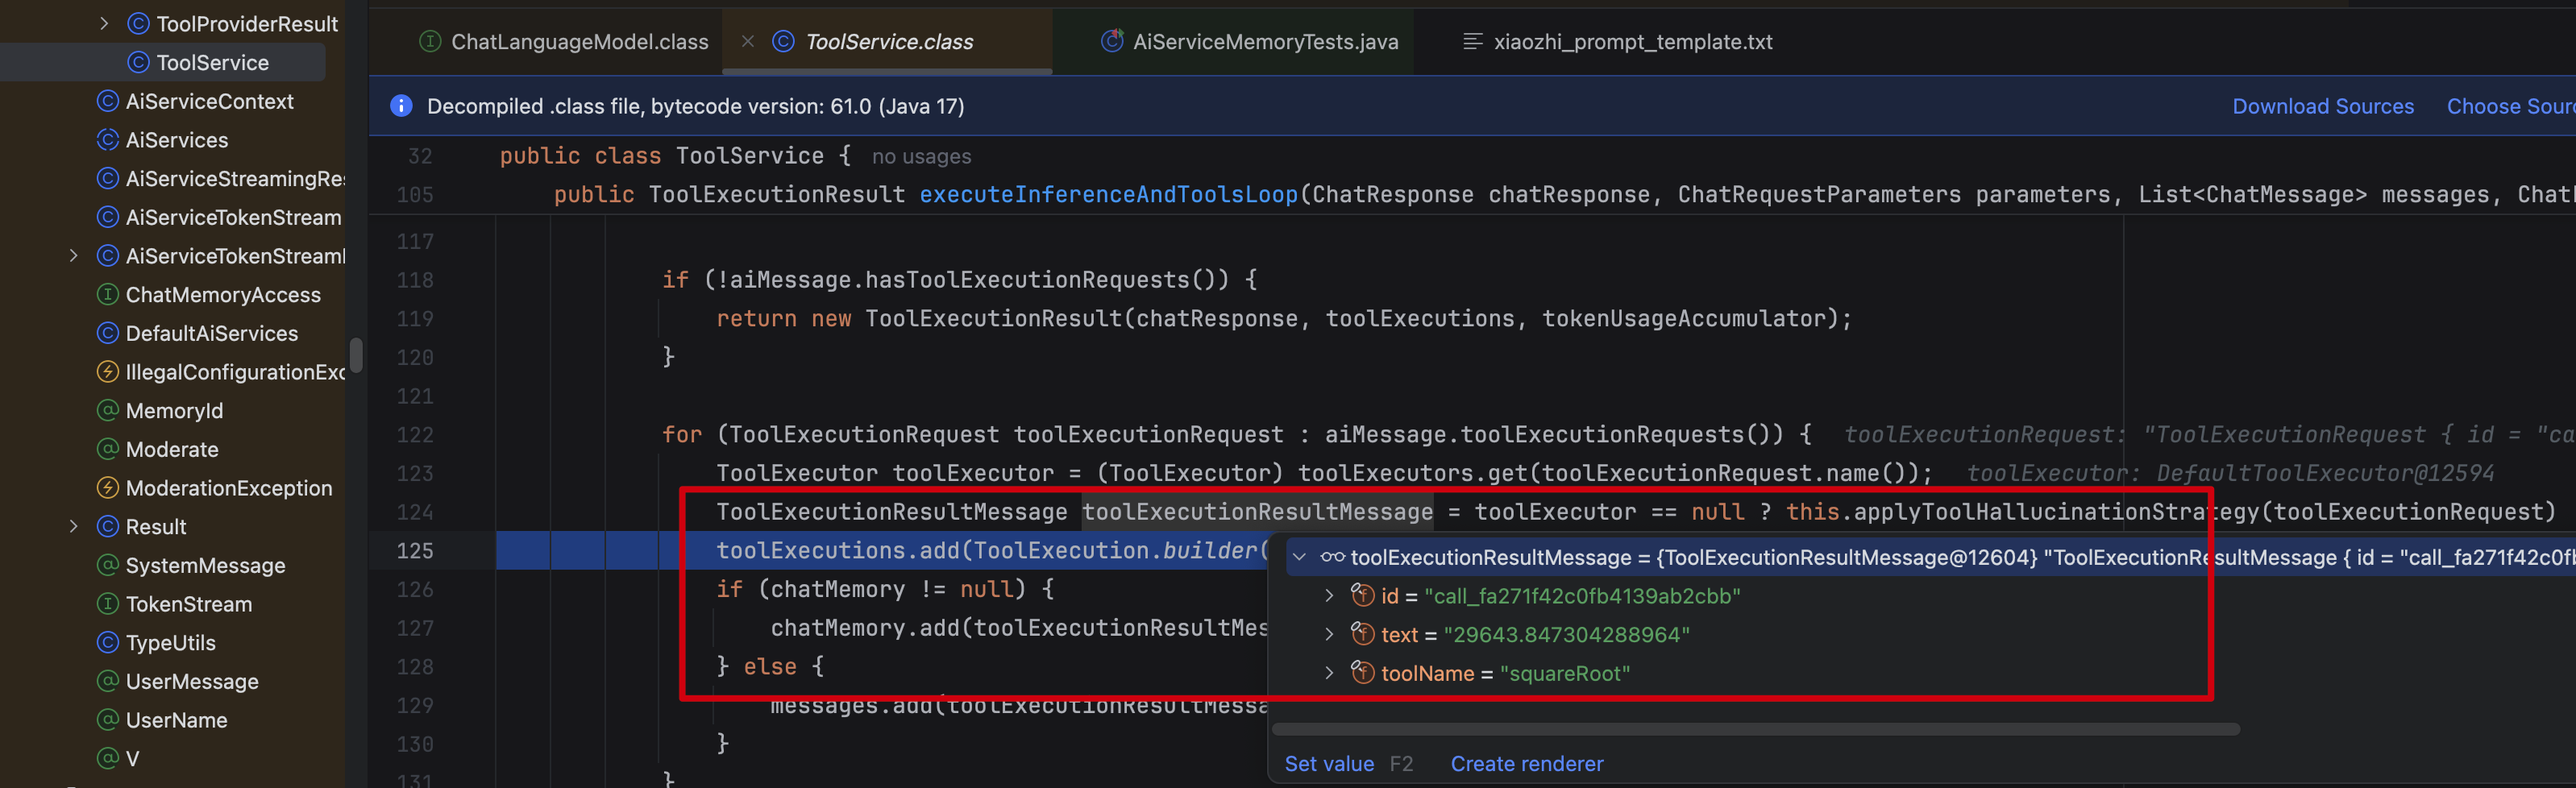Click the AiServices class icon
The height and width of the screenshot is (788, 2576).
[108, 140]
